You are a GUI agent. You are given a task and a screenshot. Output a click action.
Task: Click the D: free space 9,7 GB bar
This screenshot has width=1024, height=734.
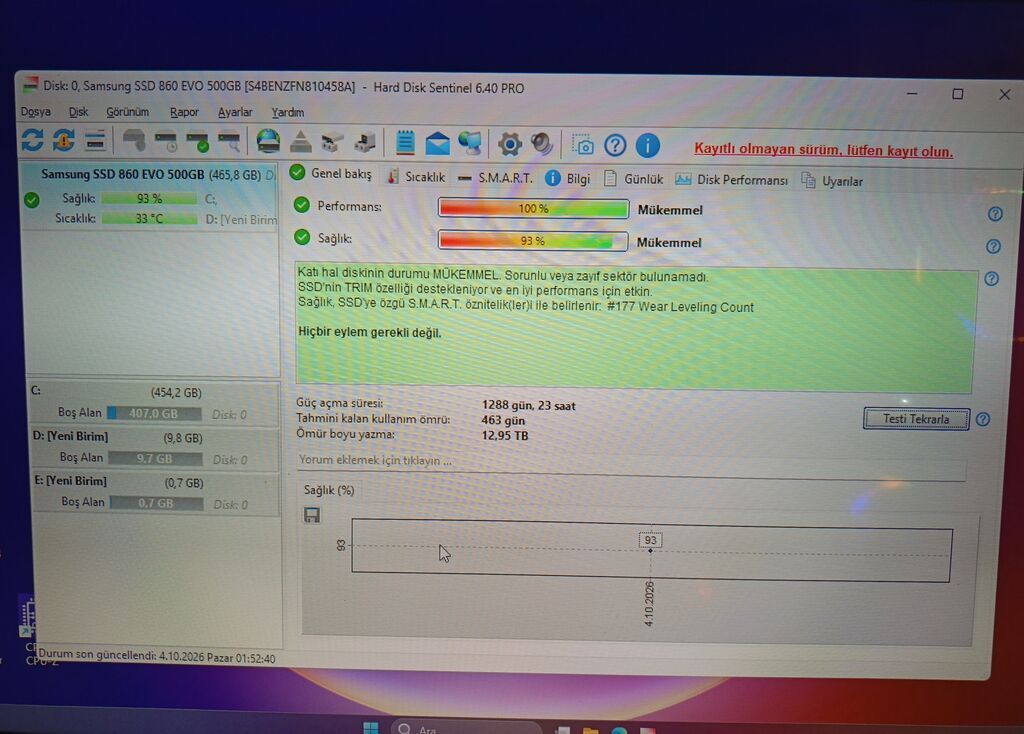pyautogui.click(x=155, y=458)
